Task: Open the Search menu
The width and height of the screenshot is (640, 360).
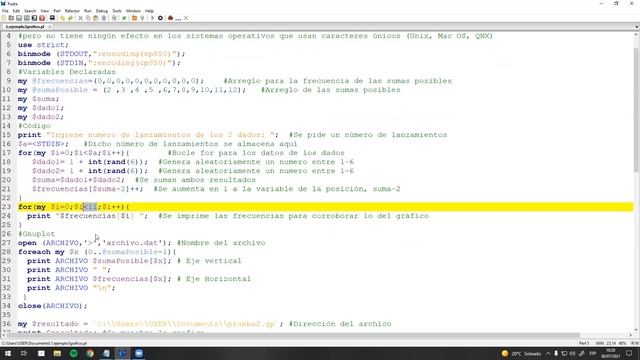Action: (30, 11)
